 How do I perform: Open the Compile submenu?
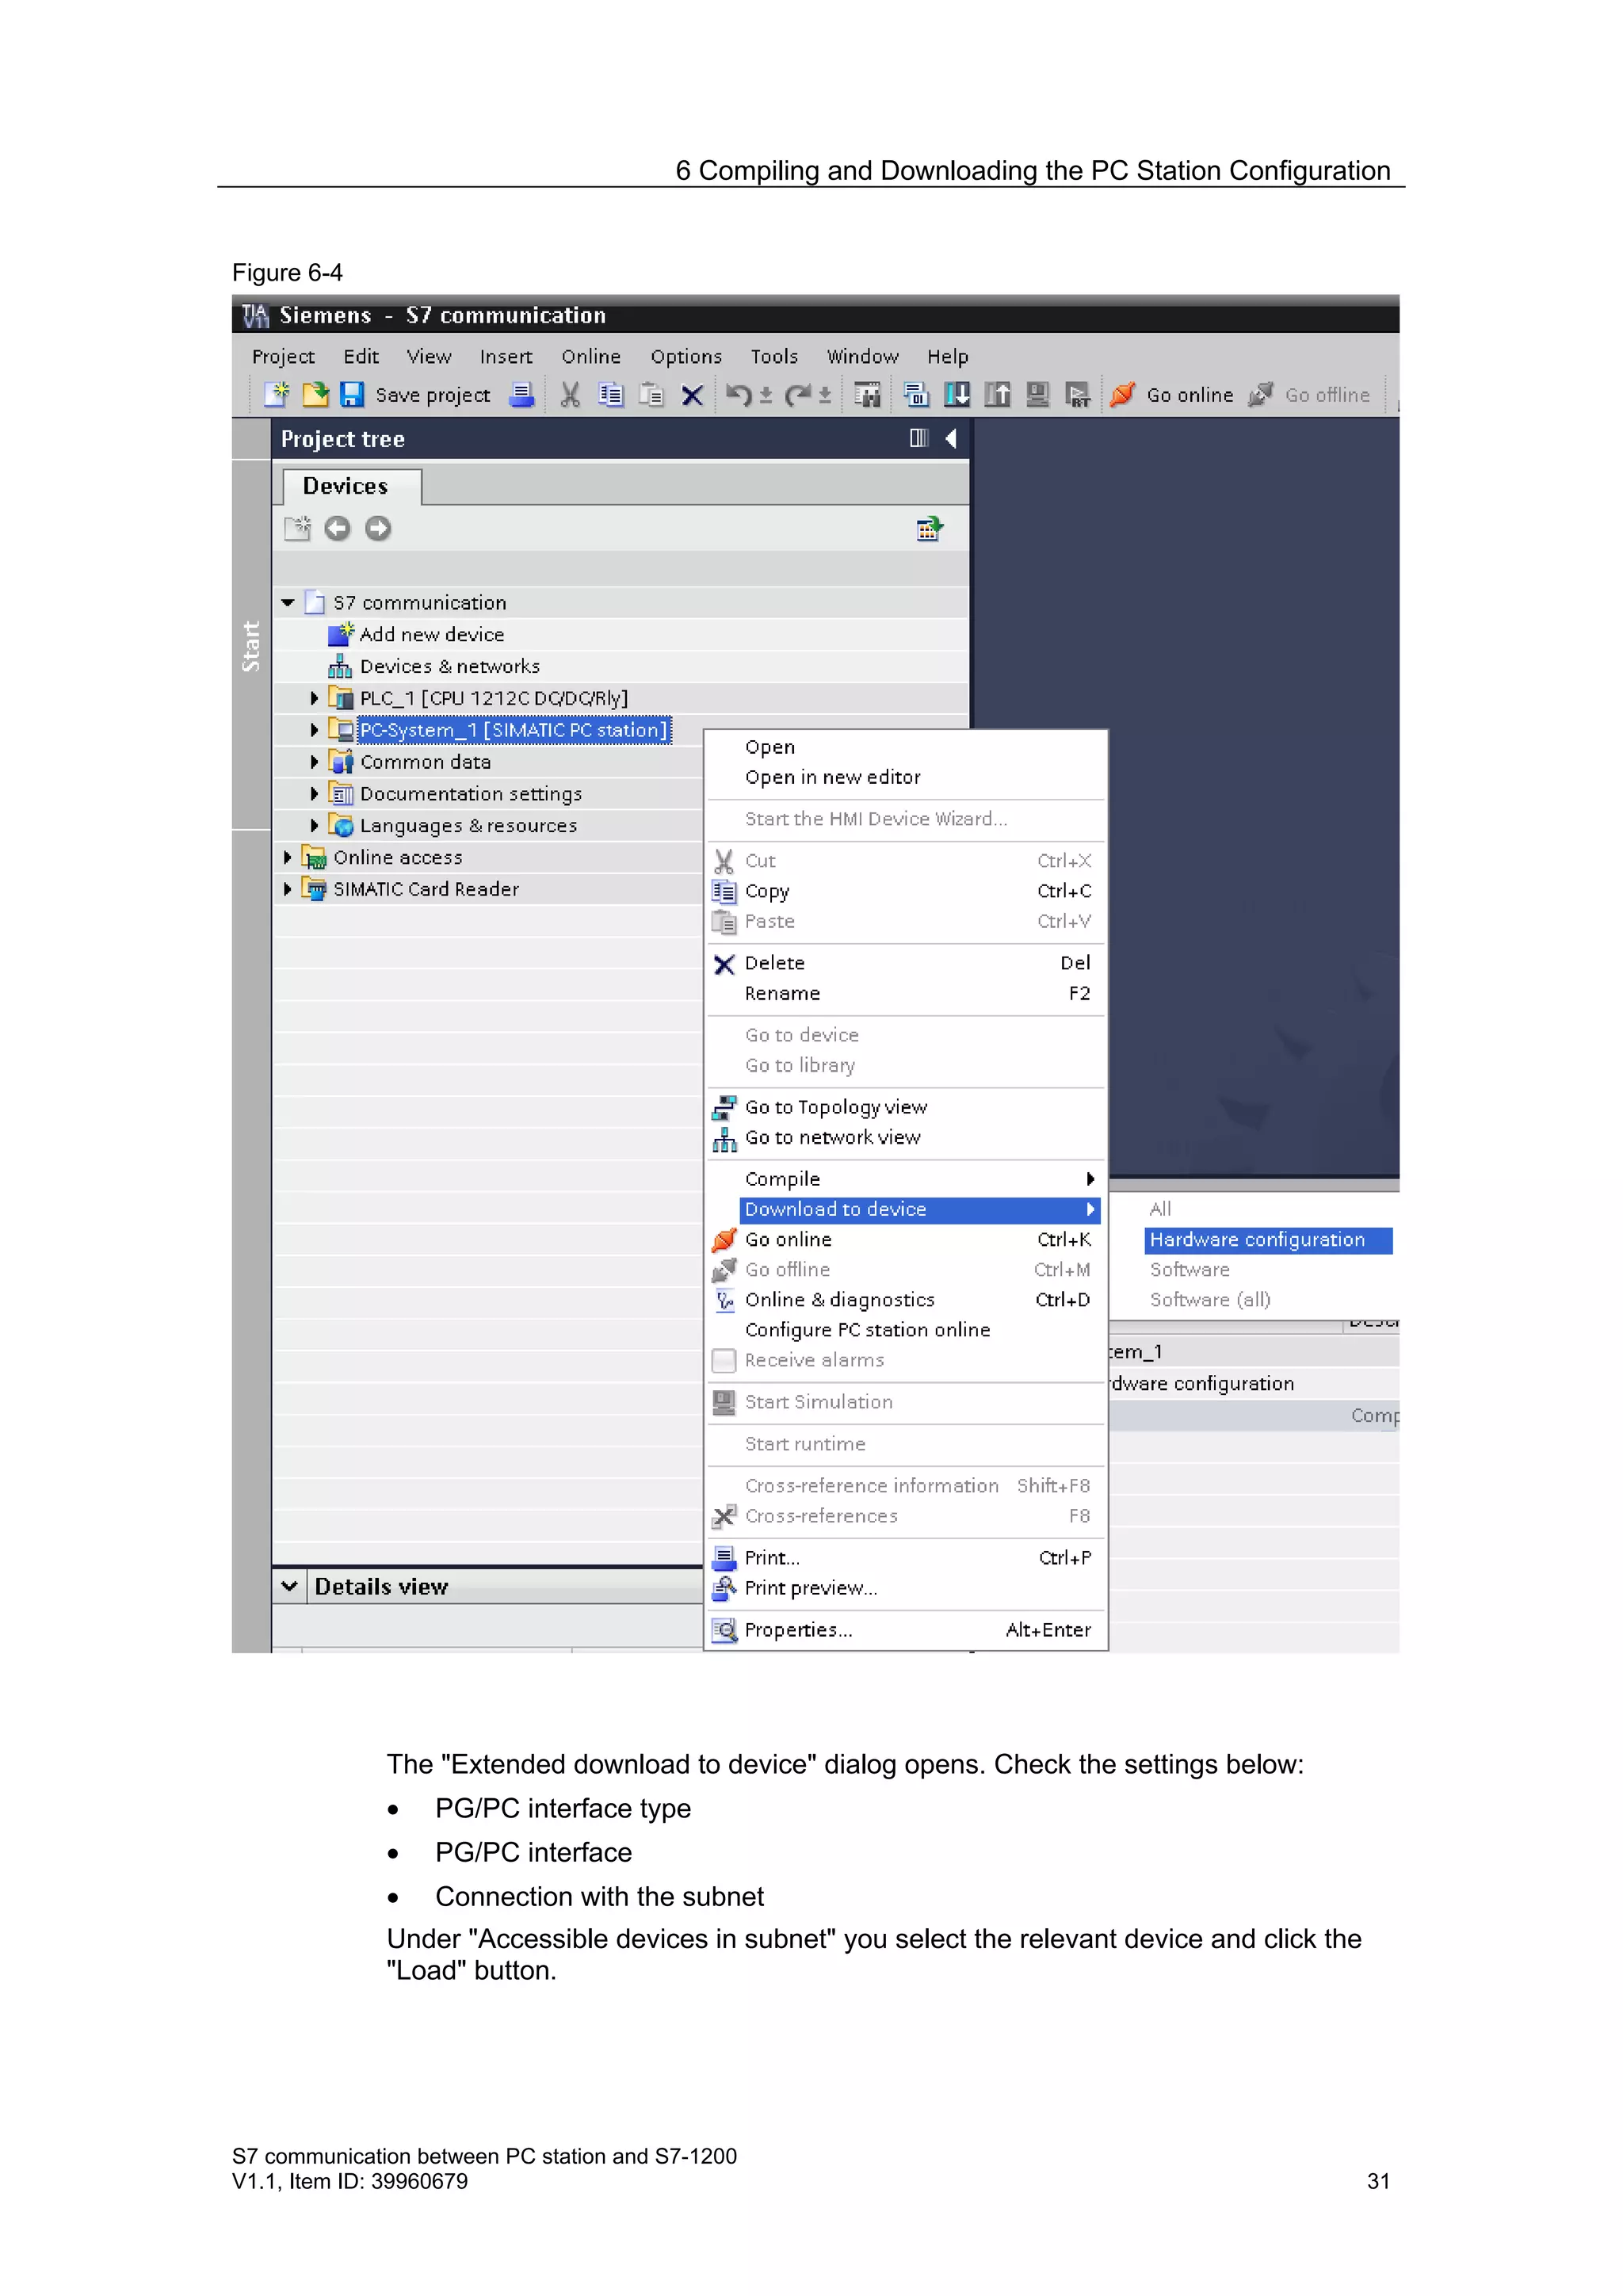coord(919,1179)
